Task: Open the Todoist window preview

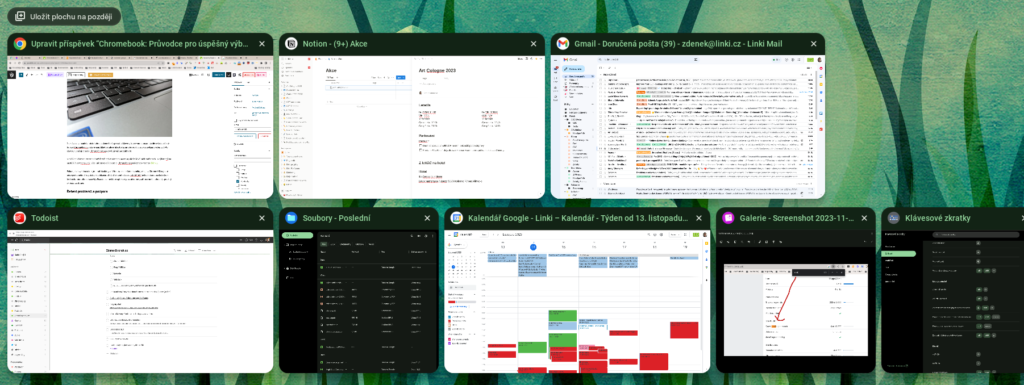Action: pyautogui.click(x=140, y=301)
